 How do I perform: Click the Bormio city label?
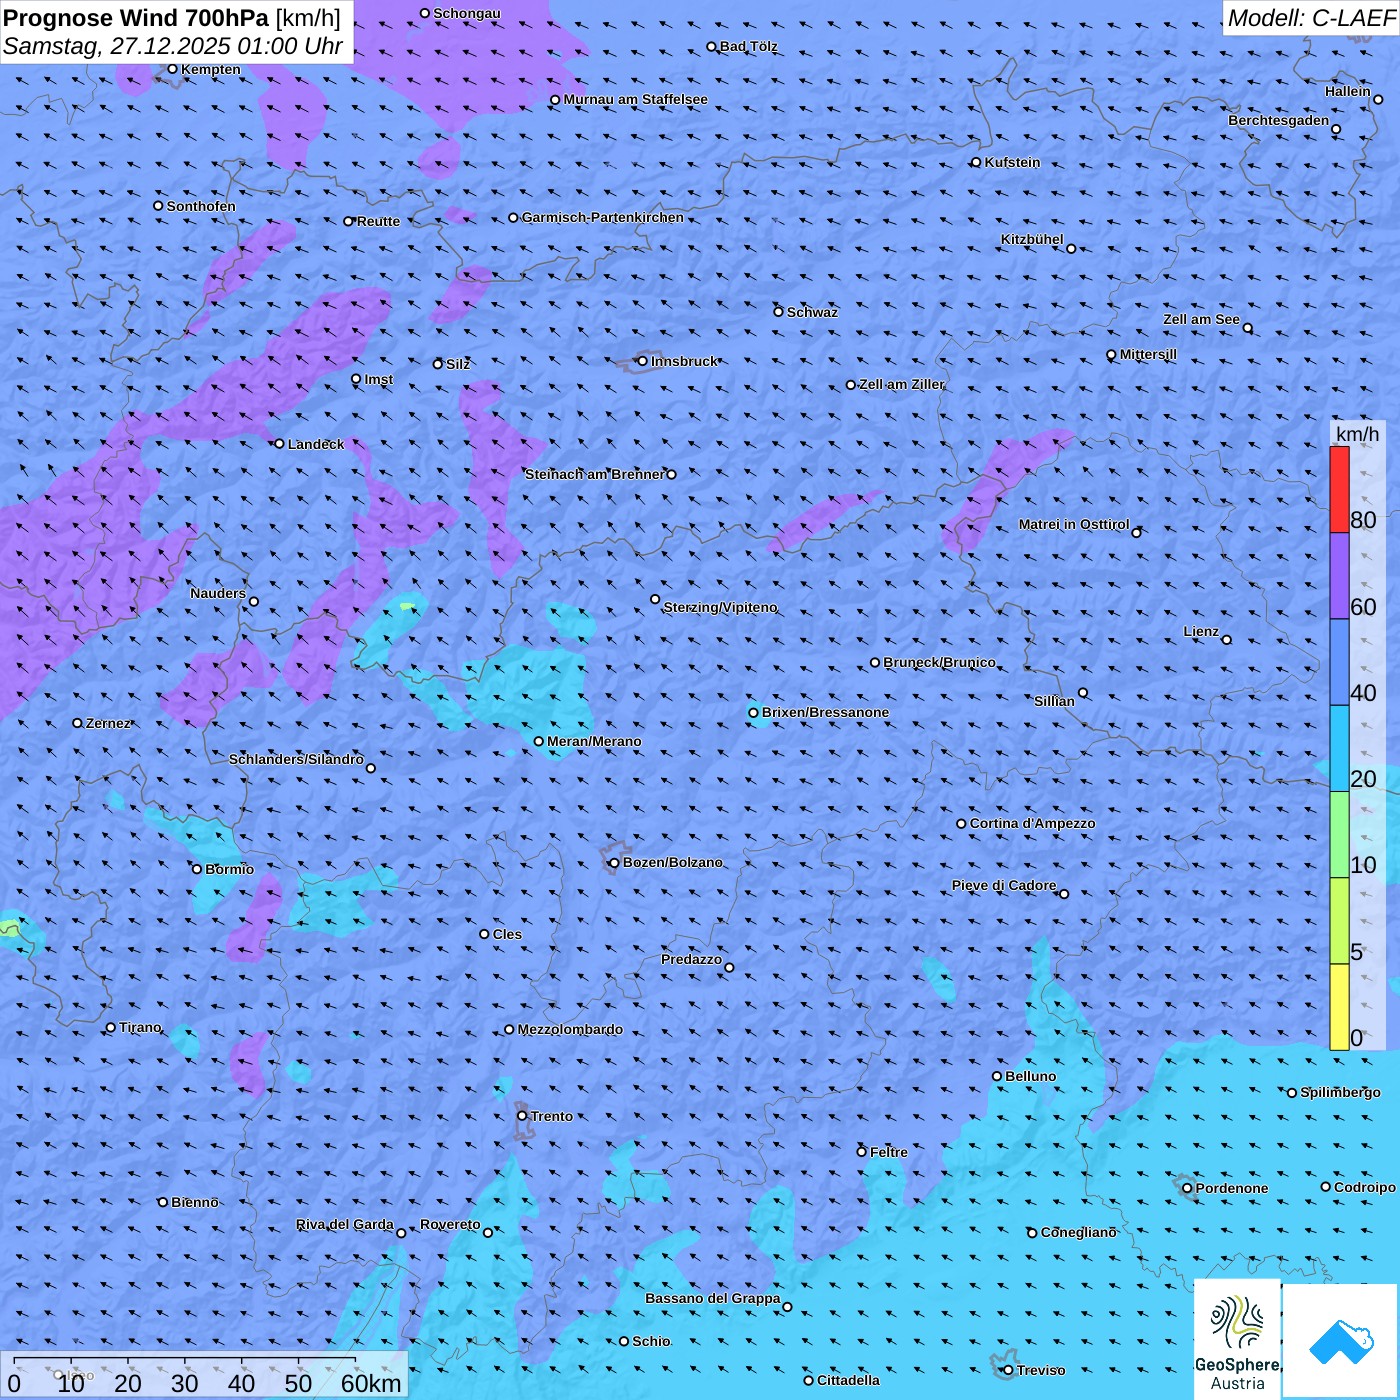point(229,869)
